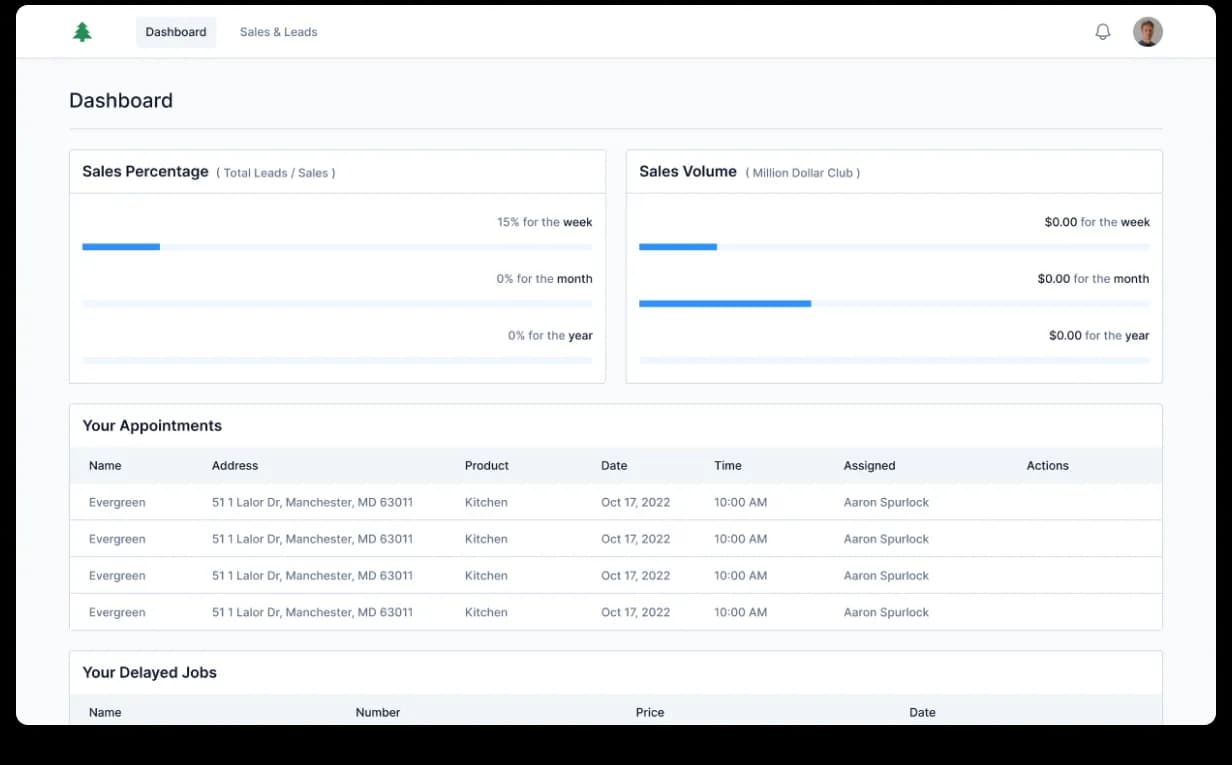Click the "( Million Dollar Club )" subtitle
This screenshot has width=1232, height=765.
point(803,173)
